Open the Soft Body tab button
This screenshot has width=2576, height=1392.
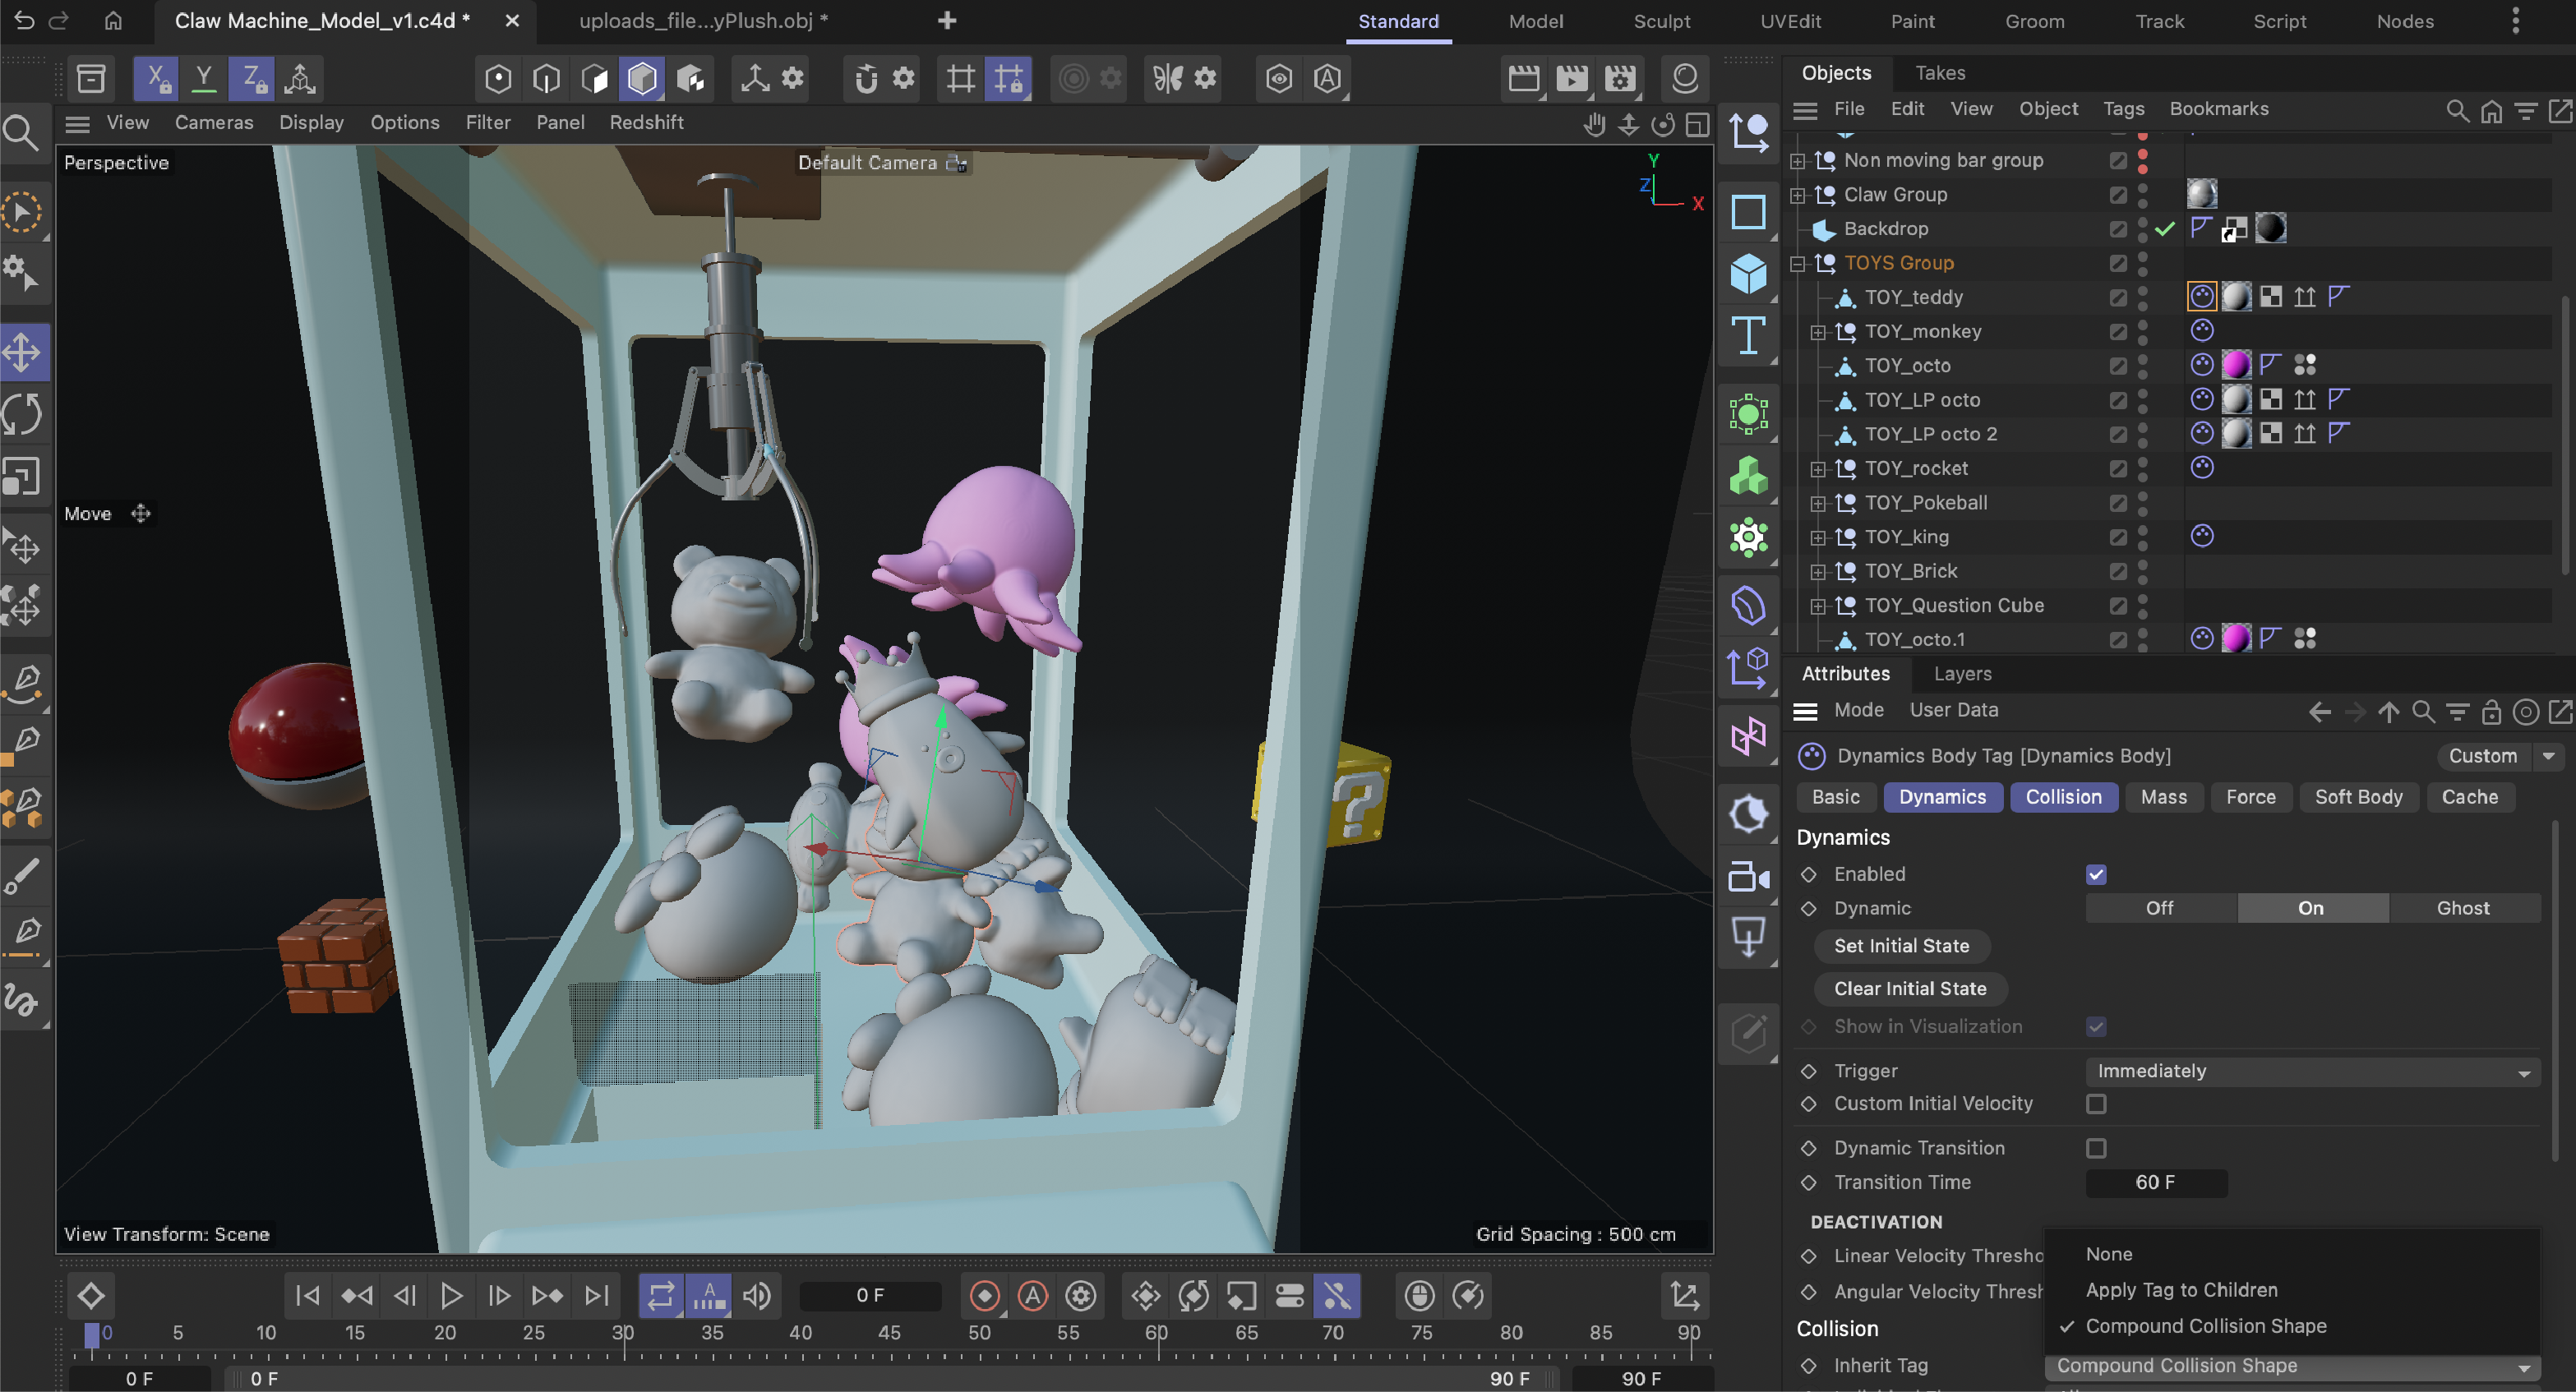pyautogui.click(x=2358, y=797)
